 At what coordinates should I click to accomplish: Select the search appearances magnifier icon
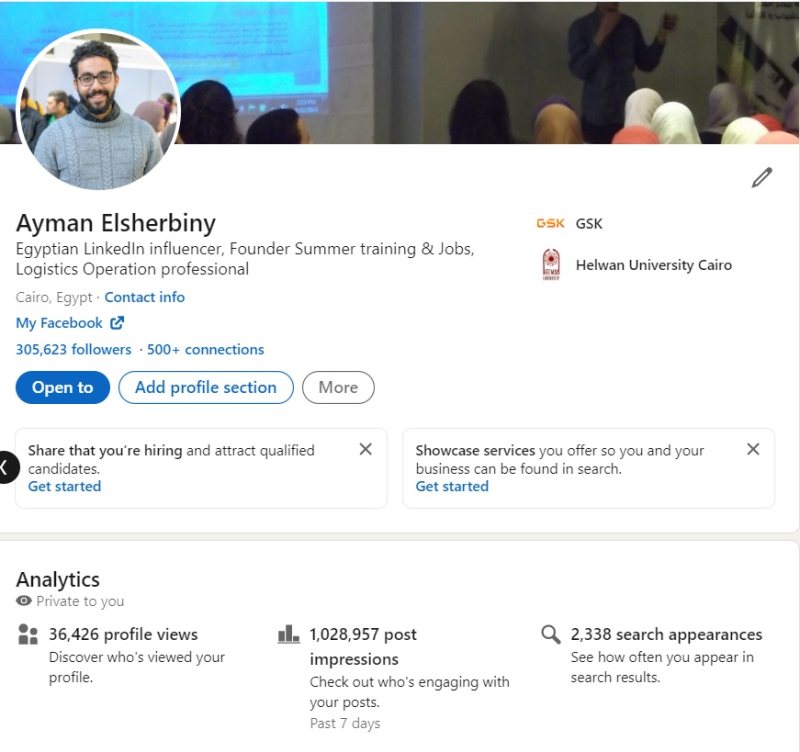click(550, 634)
